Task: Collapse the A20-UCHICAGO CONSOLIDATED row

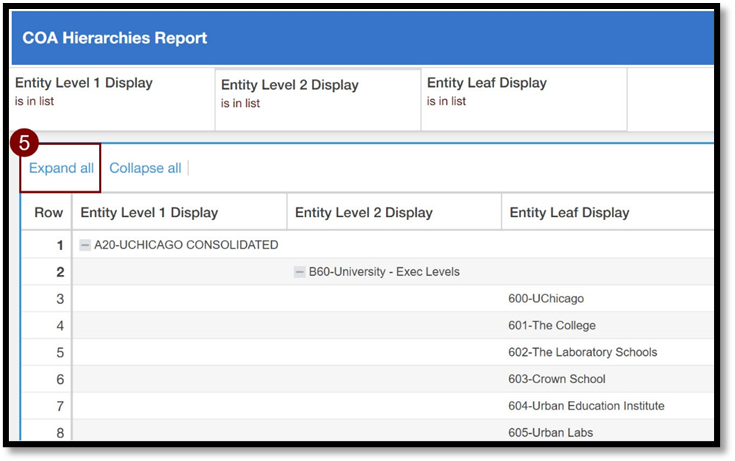Action: (85, 245)
